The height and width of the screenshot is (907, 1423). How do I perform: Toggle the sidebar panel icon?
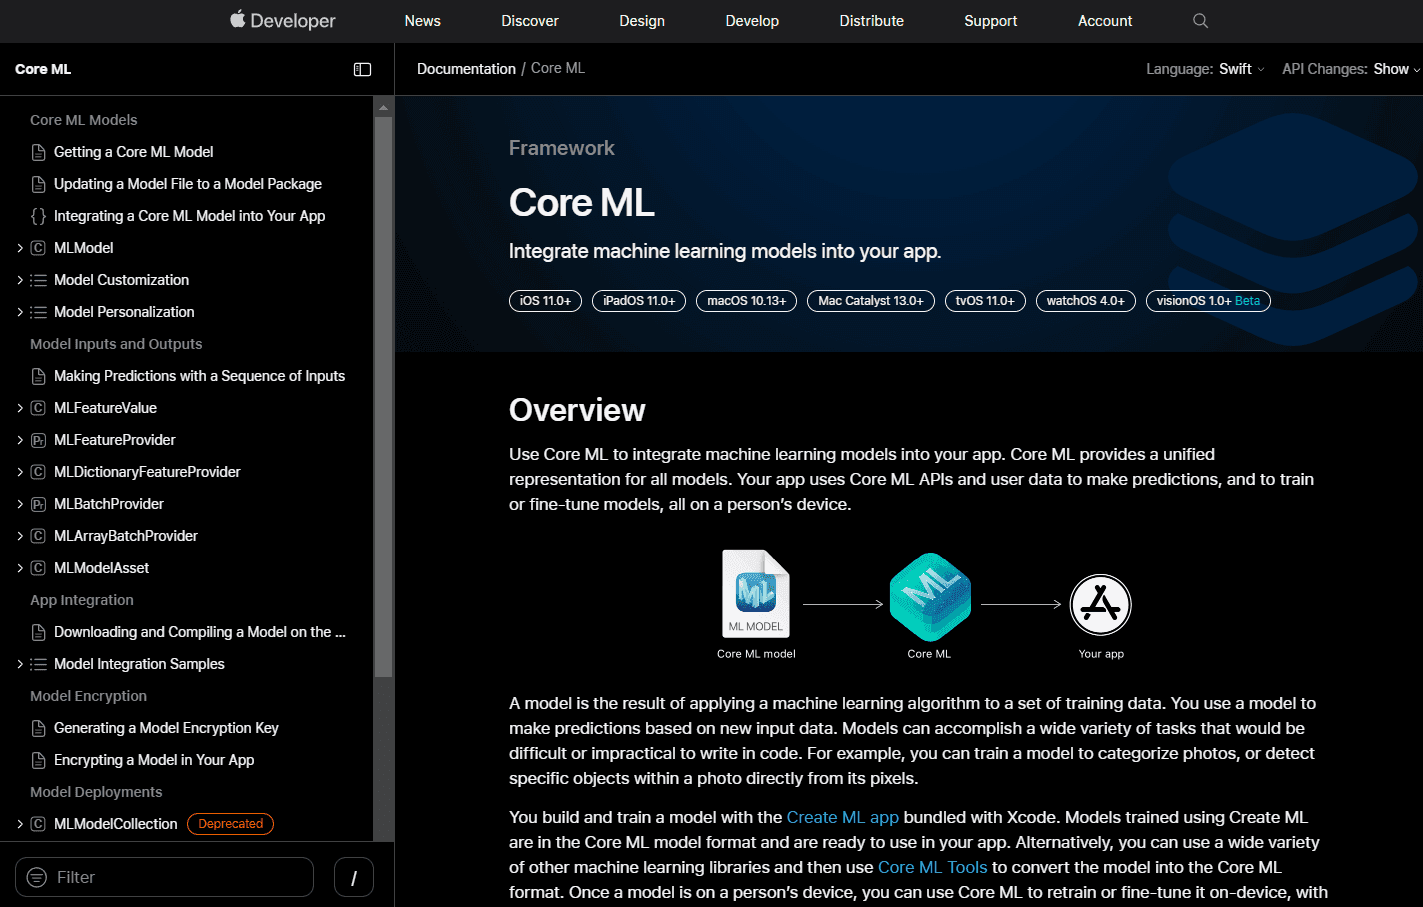point(362,69)
